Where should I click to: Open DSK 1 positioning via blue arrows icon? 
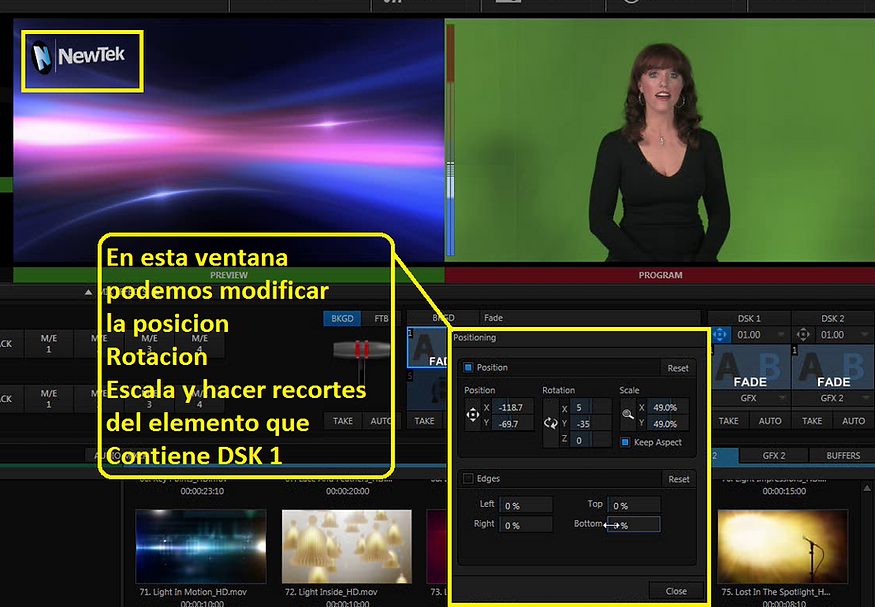pos(720,335)
